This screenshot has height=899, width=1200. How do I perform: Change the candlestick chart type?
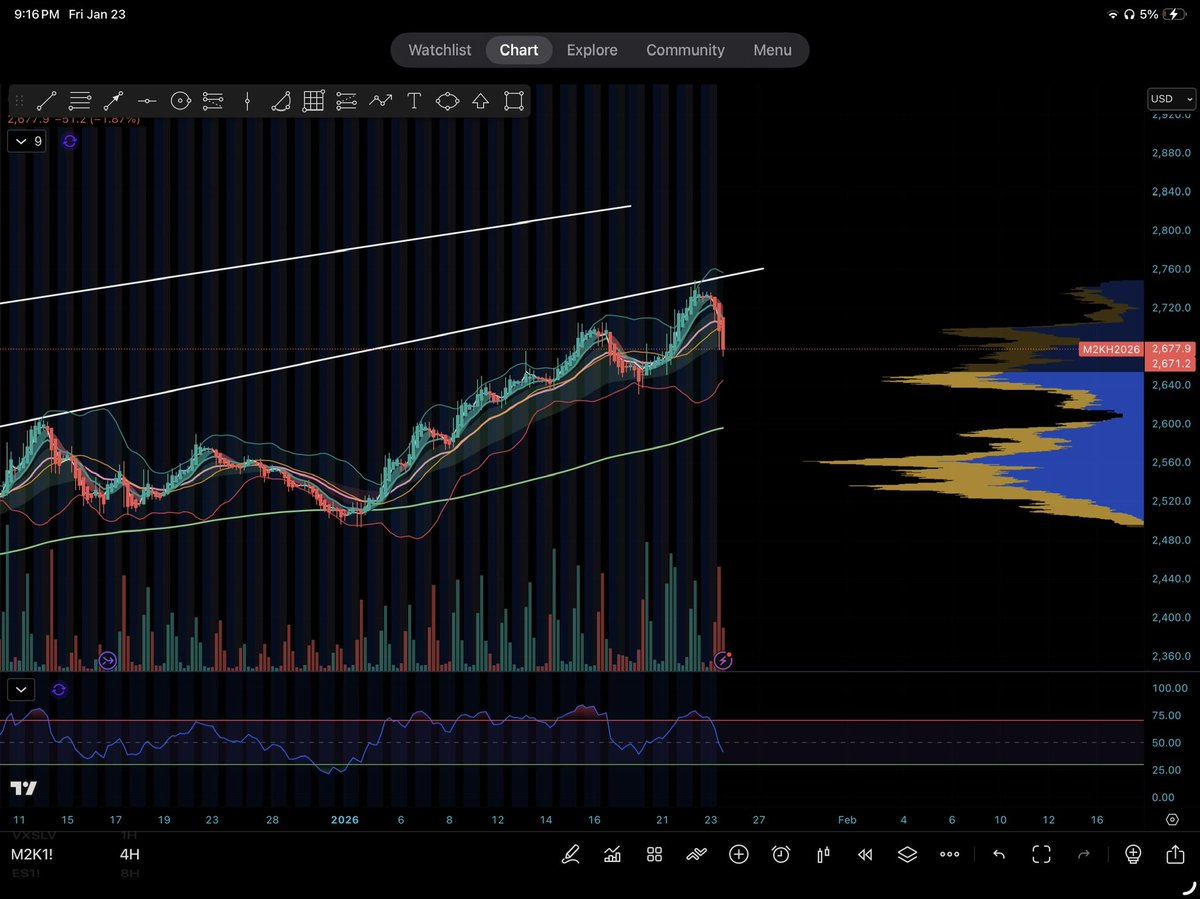coord(823,854)
